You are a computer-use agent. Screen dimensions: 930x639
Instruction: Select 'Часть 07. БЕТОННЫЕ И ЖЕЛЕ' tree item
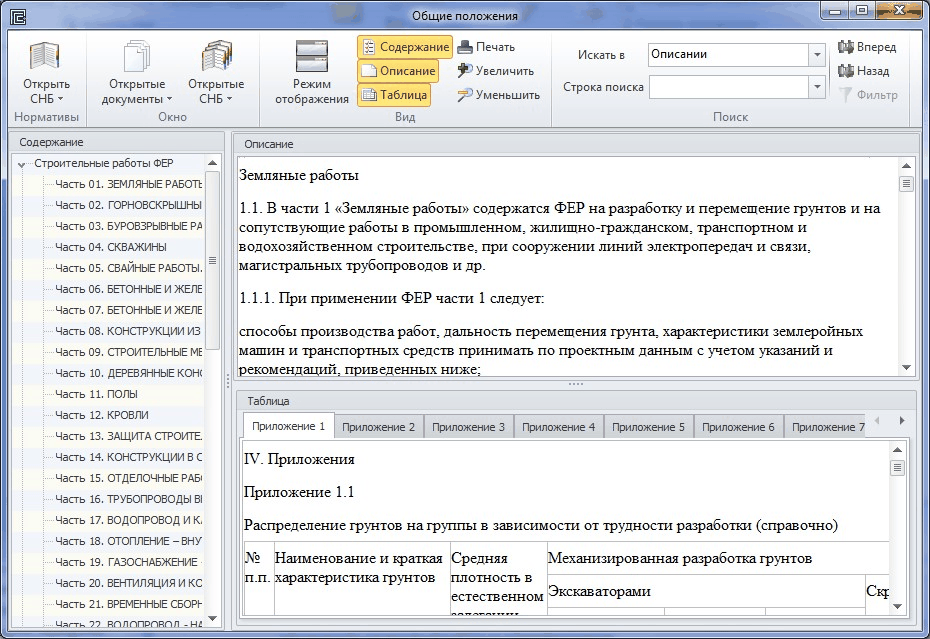[128, 310]
